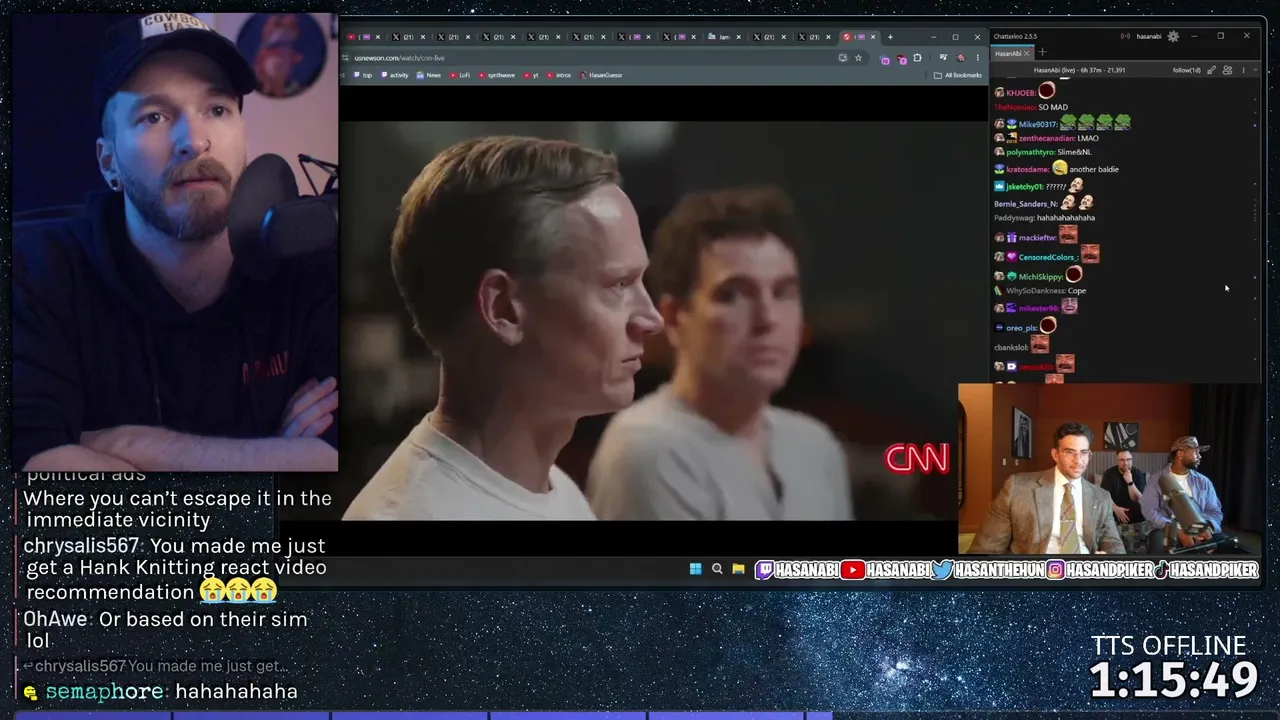Bookmark this page with the star icon
The height and width of the screenshot is (720, 1280).
click(x=858, y=58)
